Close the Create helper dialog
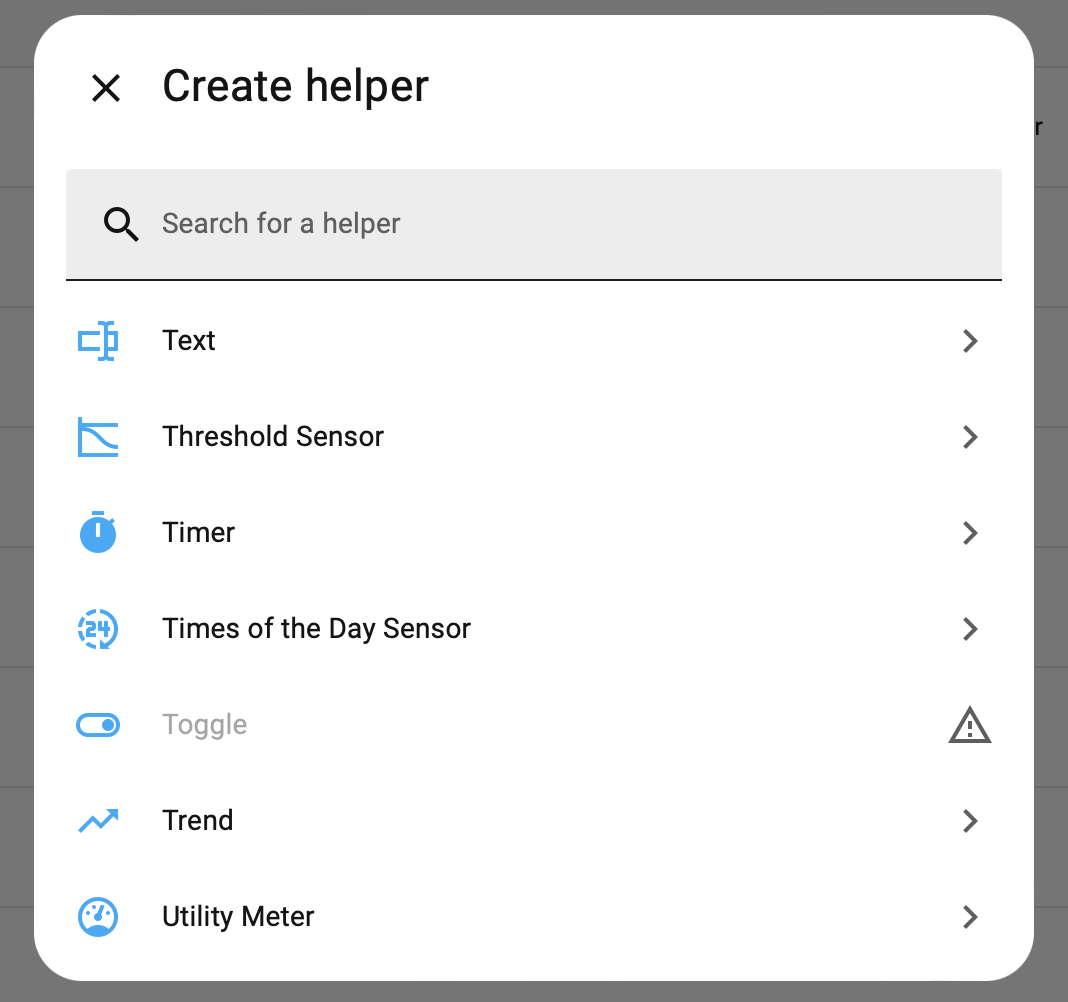 (106, 88)
